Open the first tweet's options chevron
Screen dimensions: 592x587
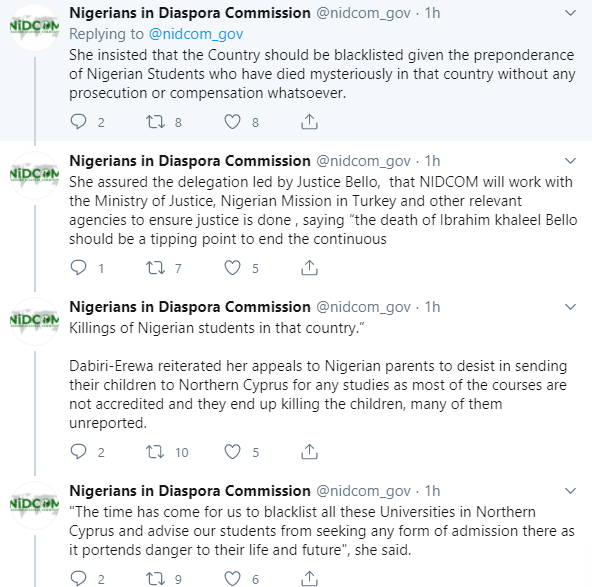tap(570, 13)
